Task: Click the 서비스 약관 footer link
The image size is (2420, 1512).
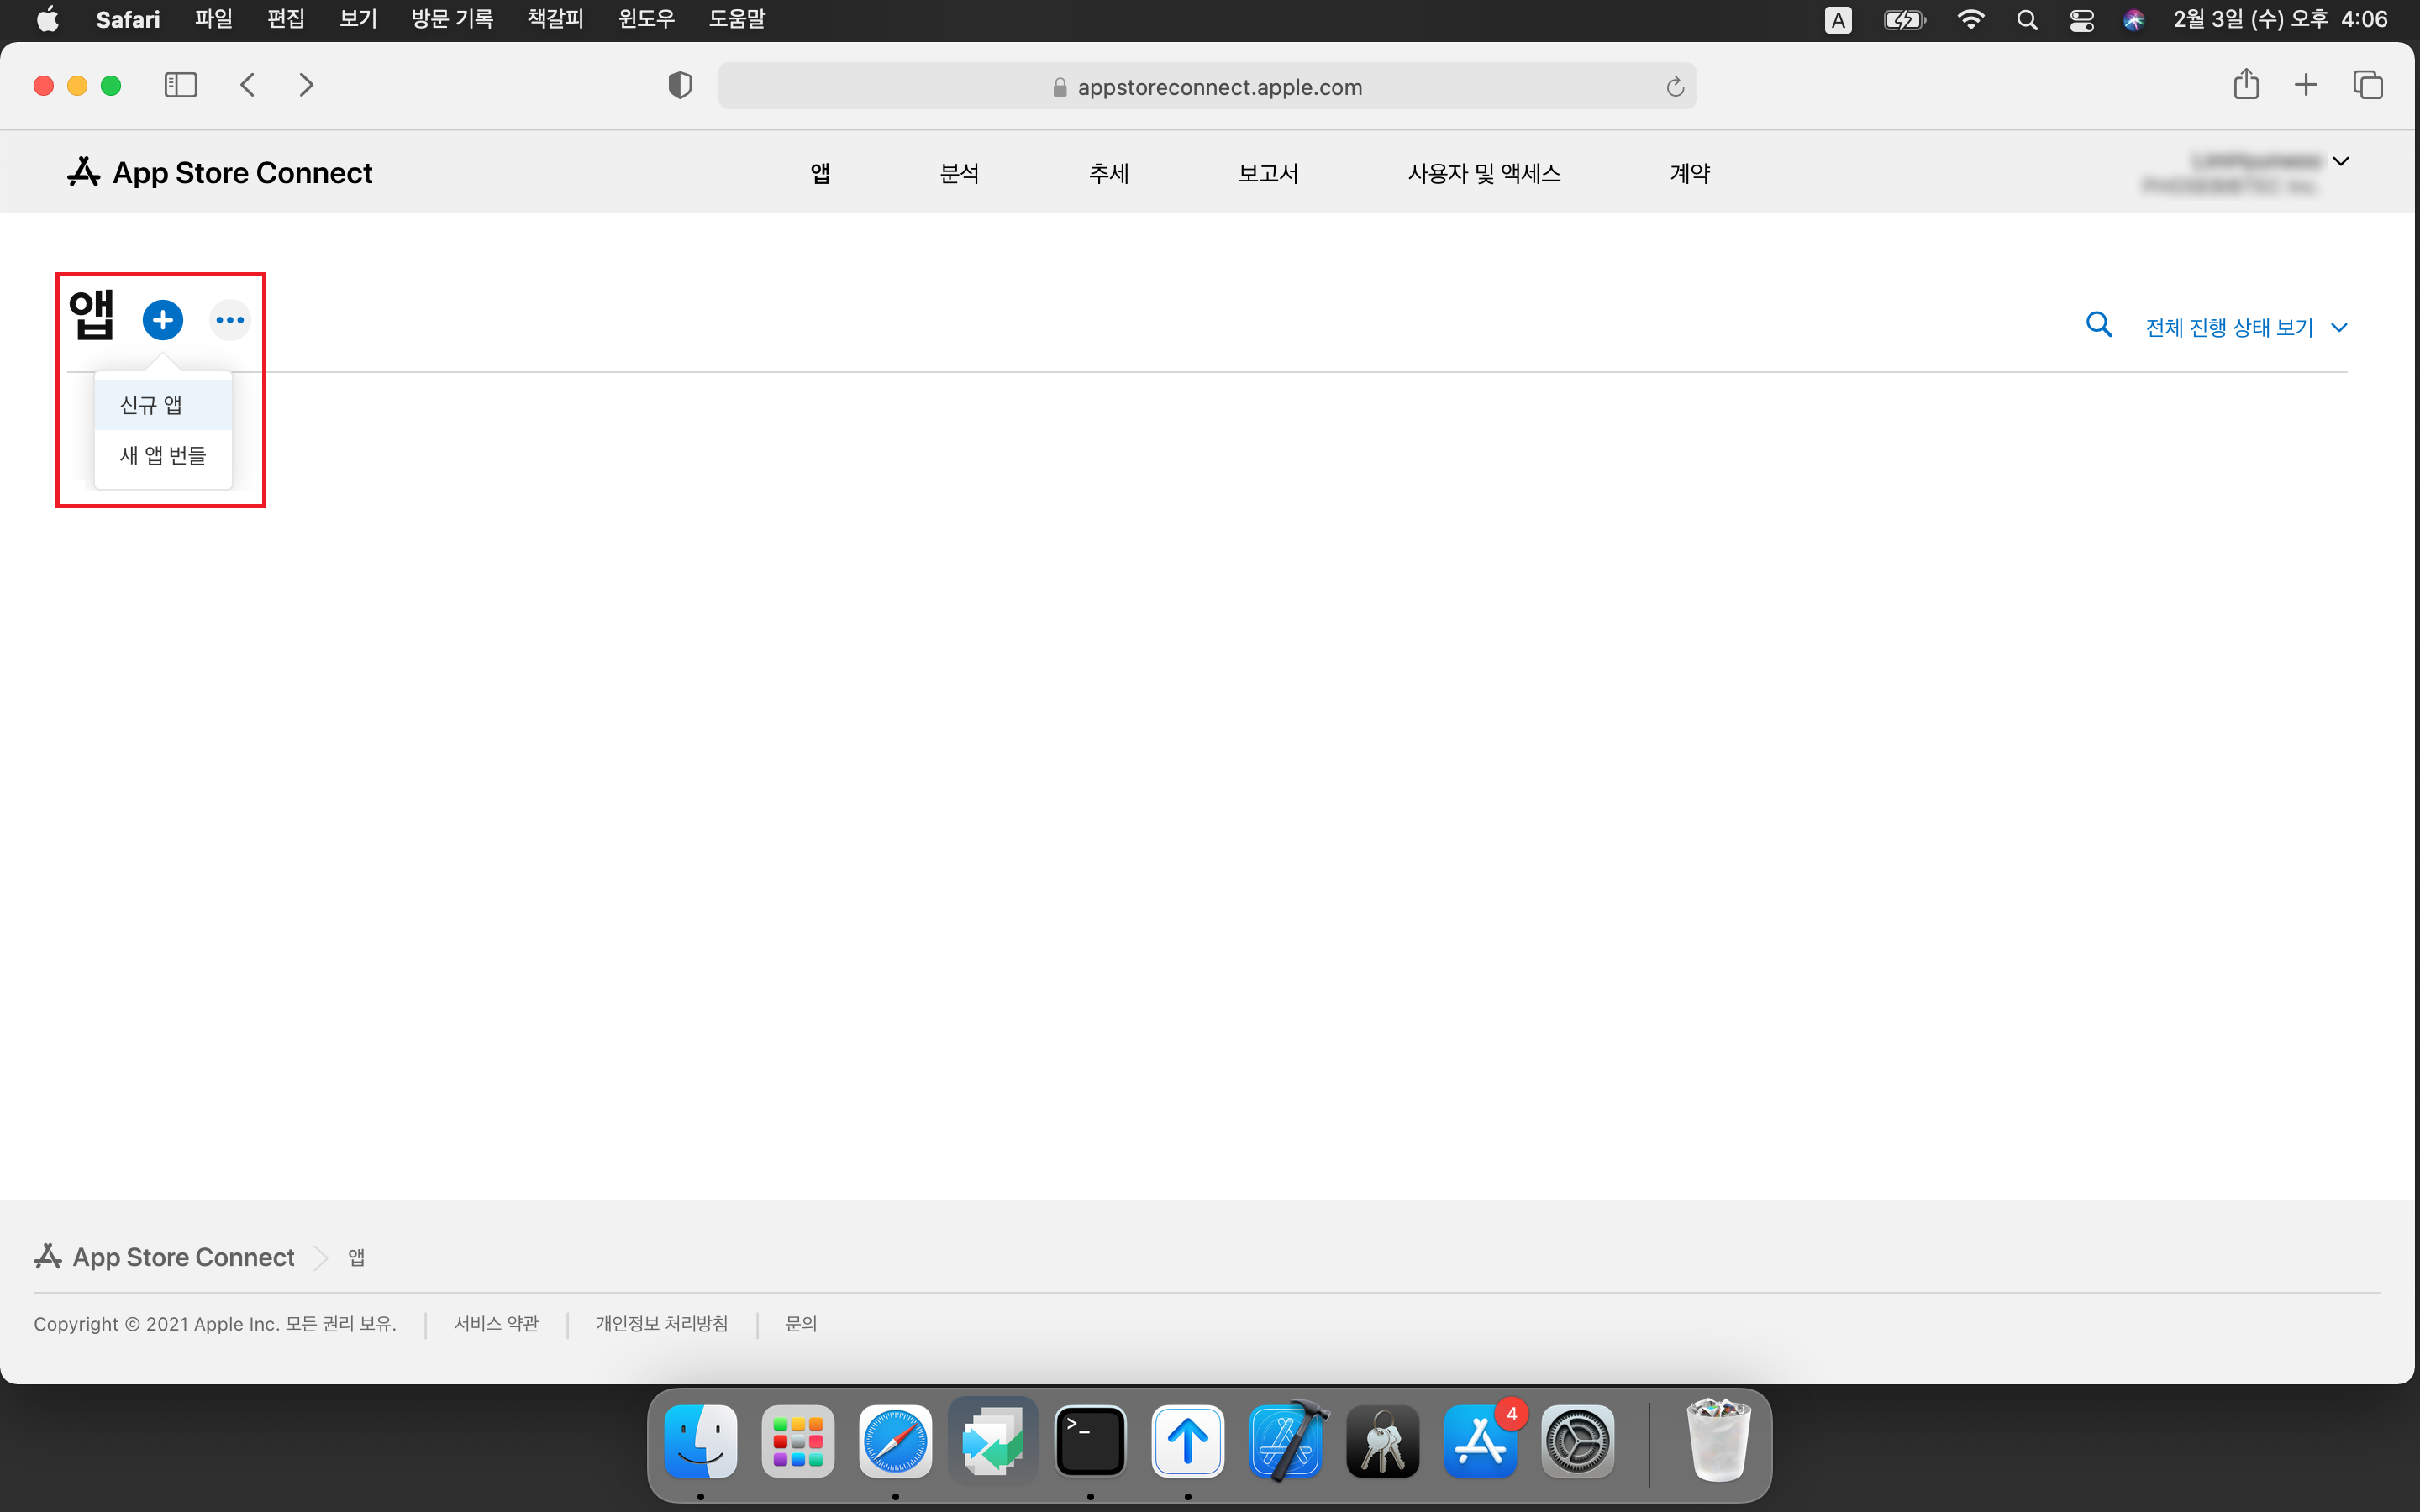Action: click(496, 1323)
